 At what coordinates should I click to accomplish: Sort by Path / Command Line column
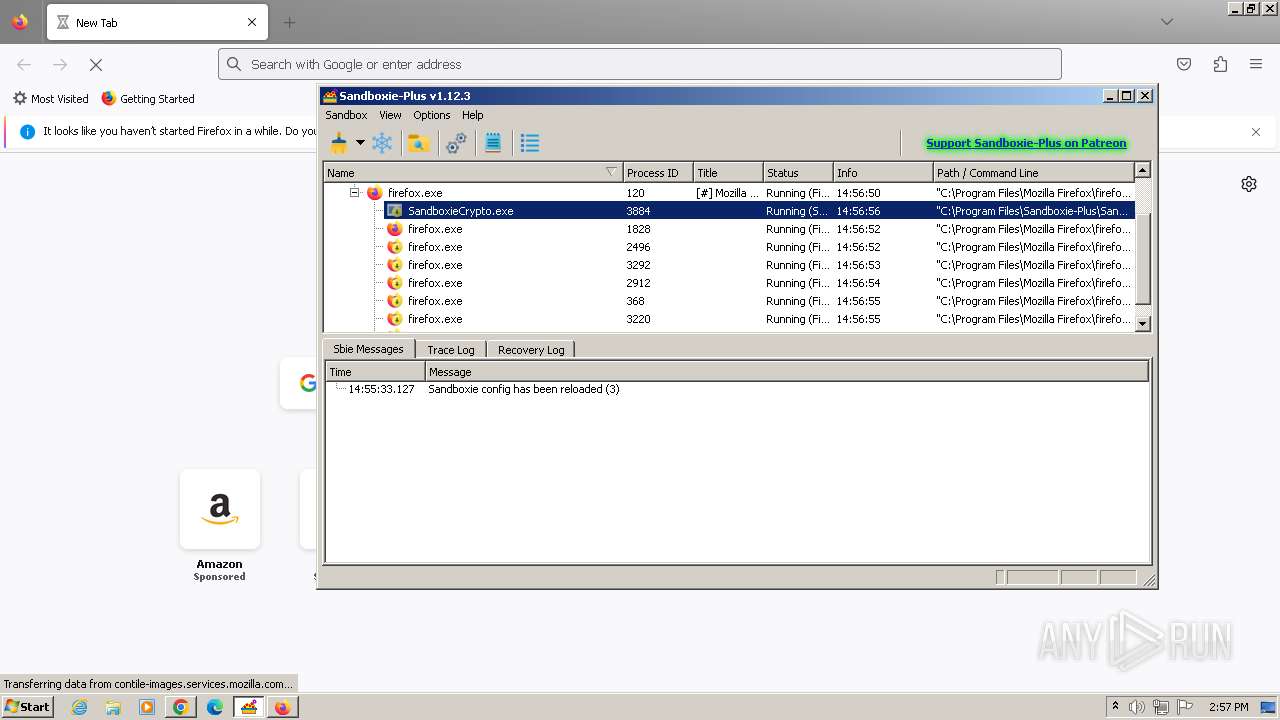pos(1033,172)
